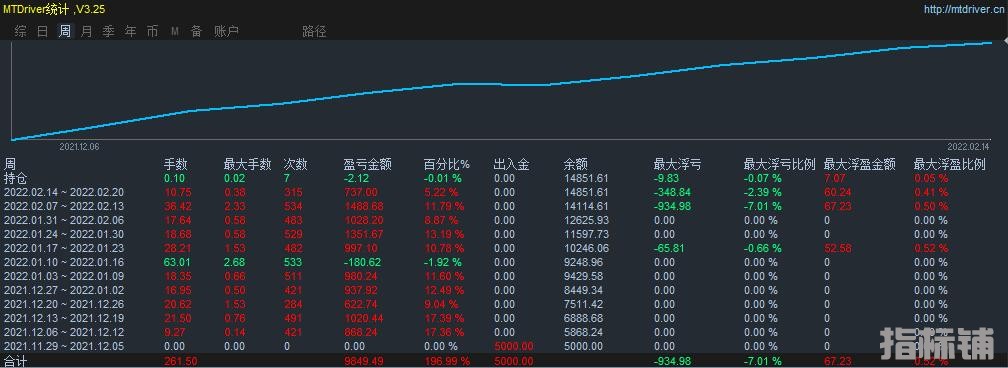This screenshot has width=1008, height=368.
Task: Open the M tab
Action: [175, 32]
